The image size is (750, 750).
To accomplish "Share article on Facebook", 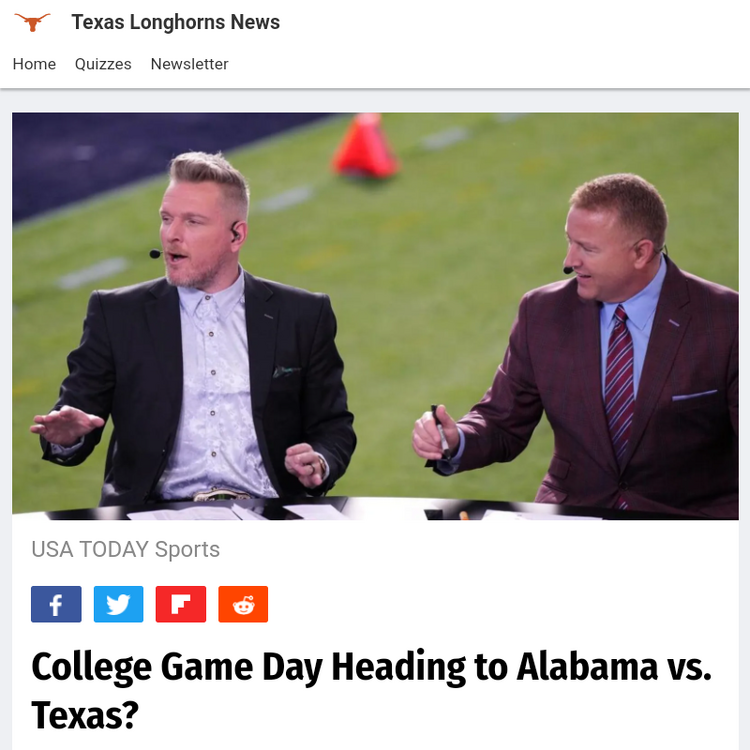I will (56, 604).
